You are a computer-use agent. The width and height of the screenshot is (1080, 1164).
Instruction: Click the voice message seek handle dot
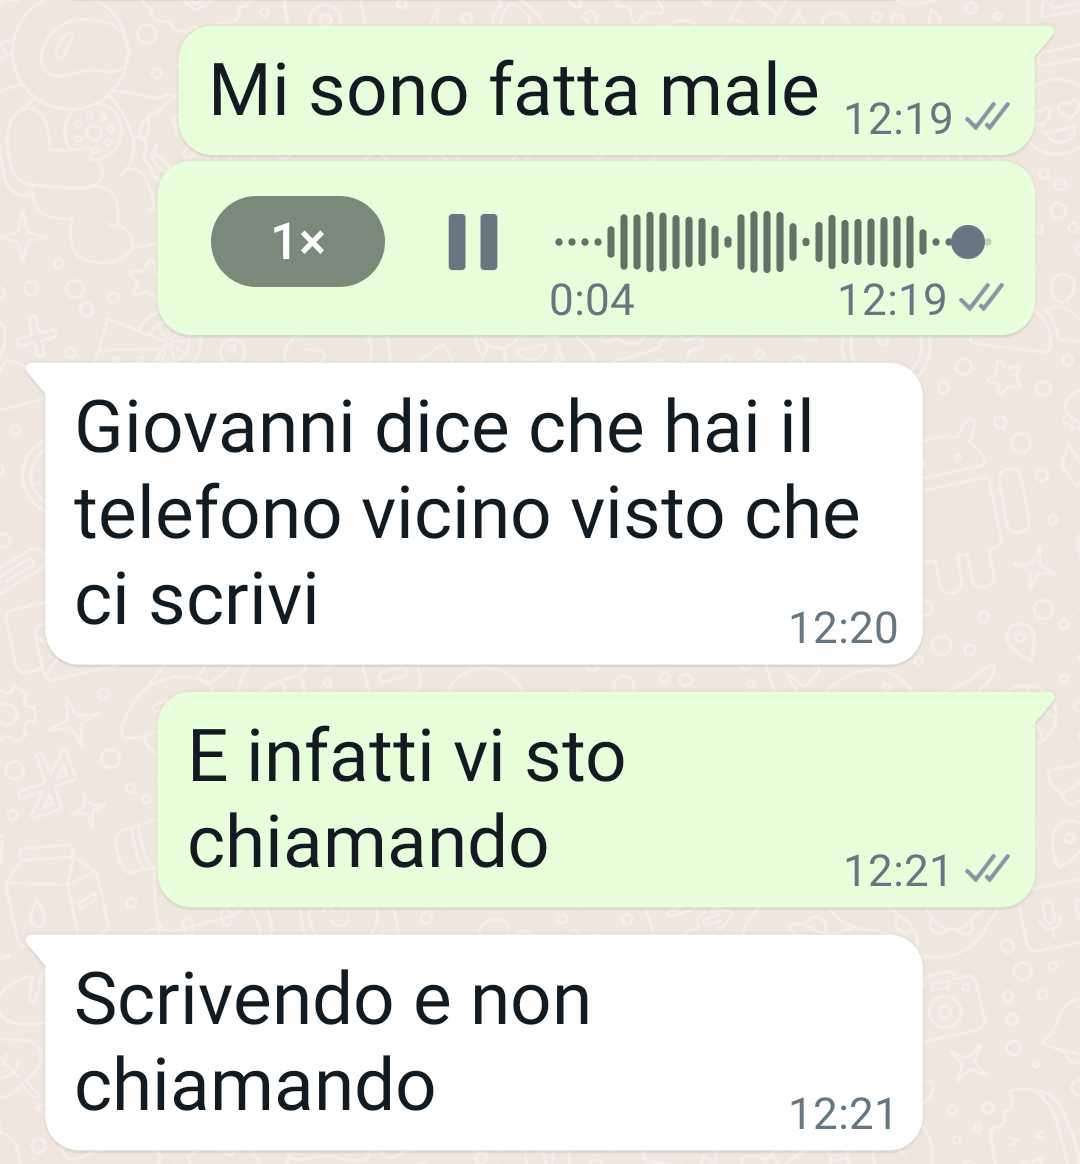968,242
